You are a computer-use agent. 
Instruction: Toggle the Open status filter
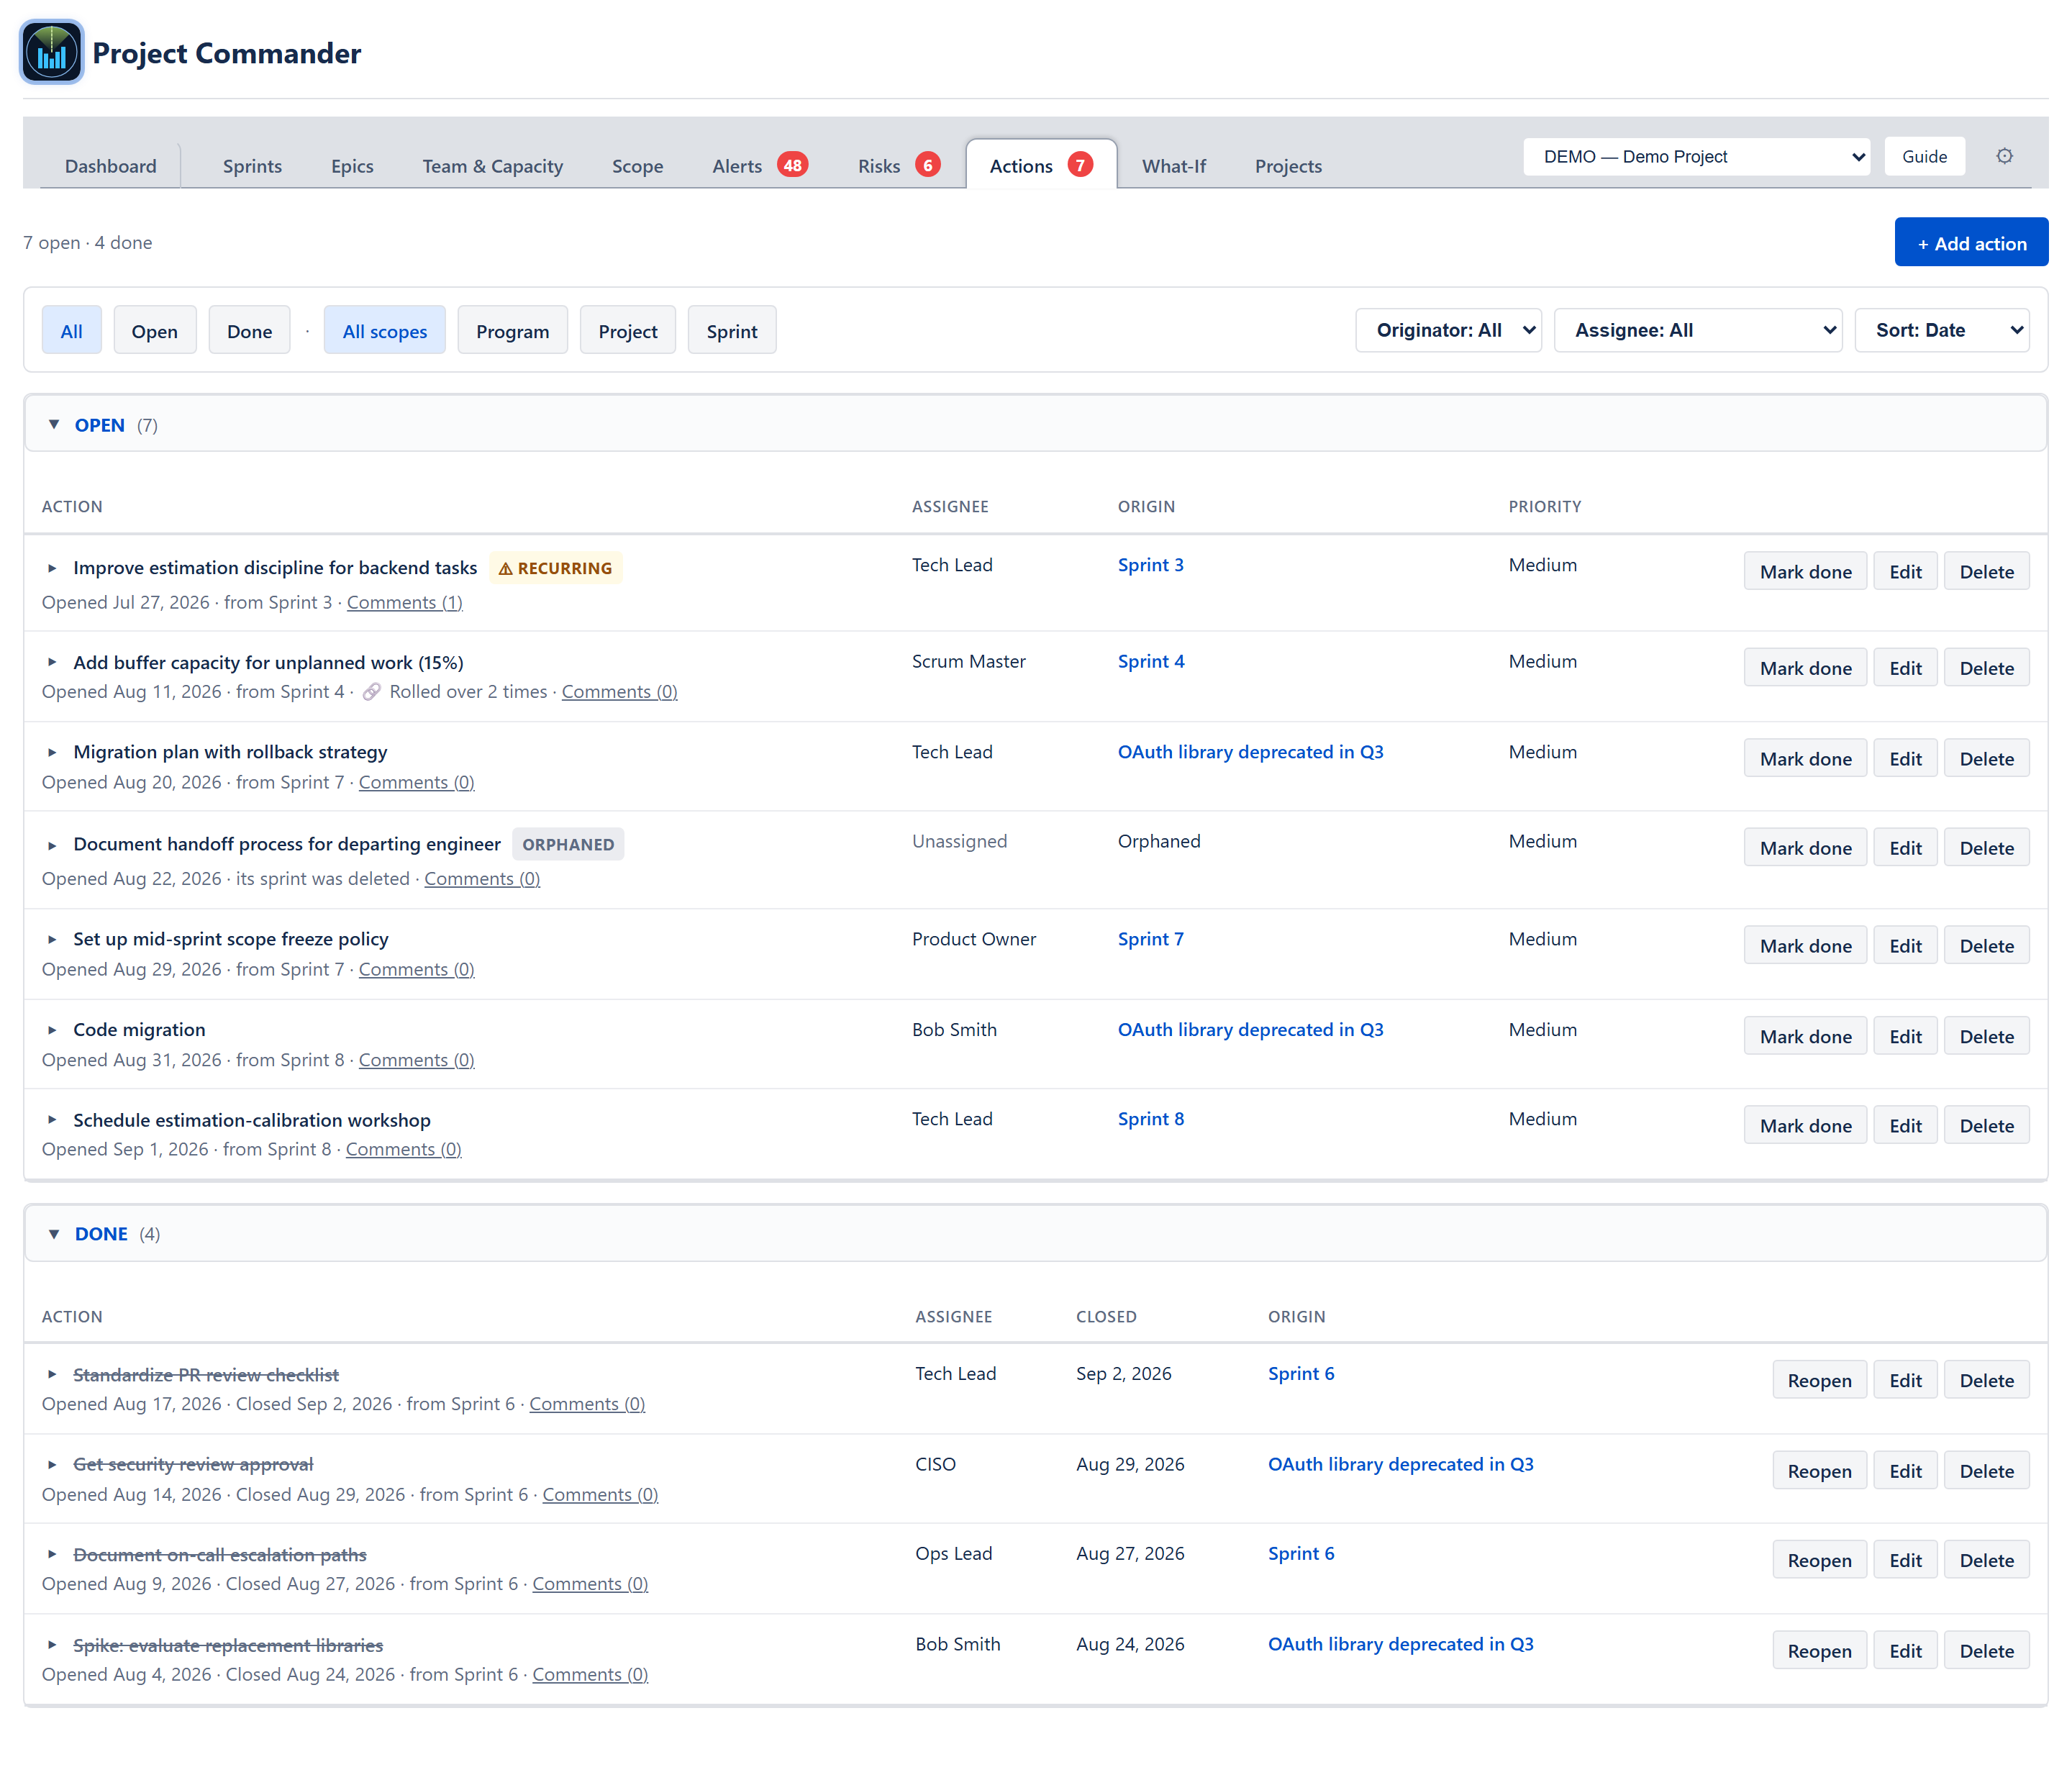click(x=155, y=331)
